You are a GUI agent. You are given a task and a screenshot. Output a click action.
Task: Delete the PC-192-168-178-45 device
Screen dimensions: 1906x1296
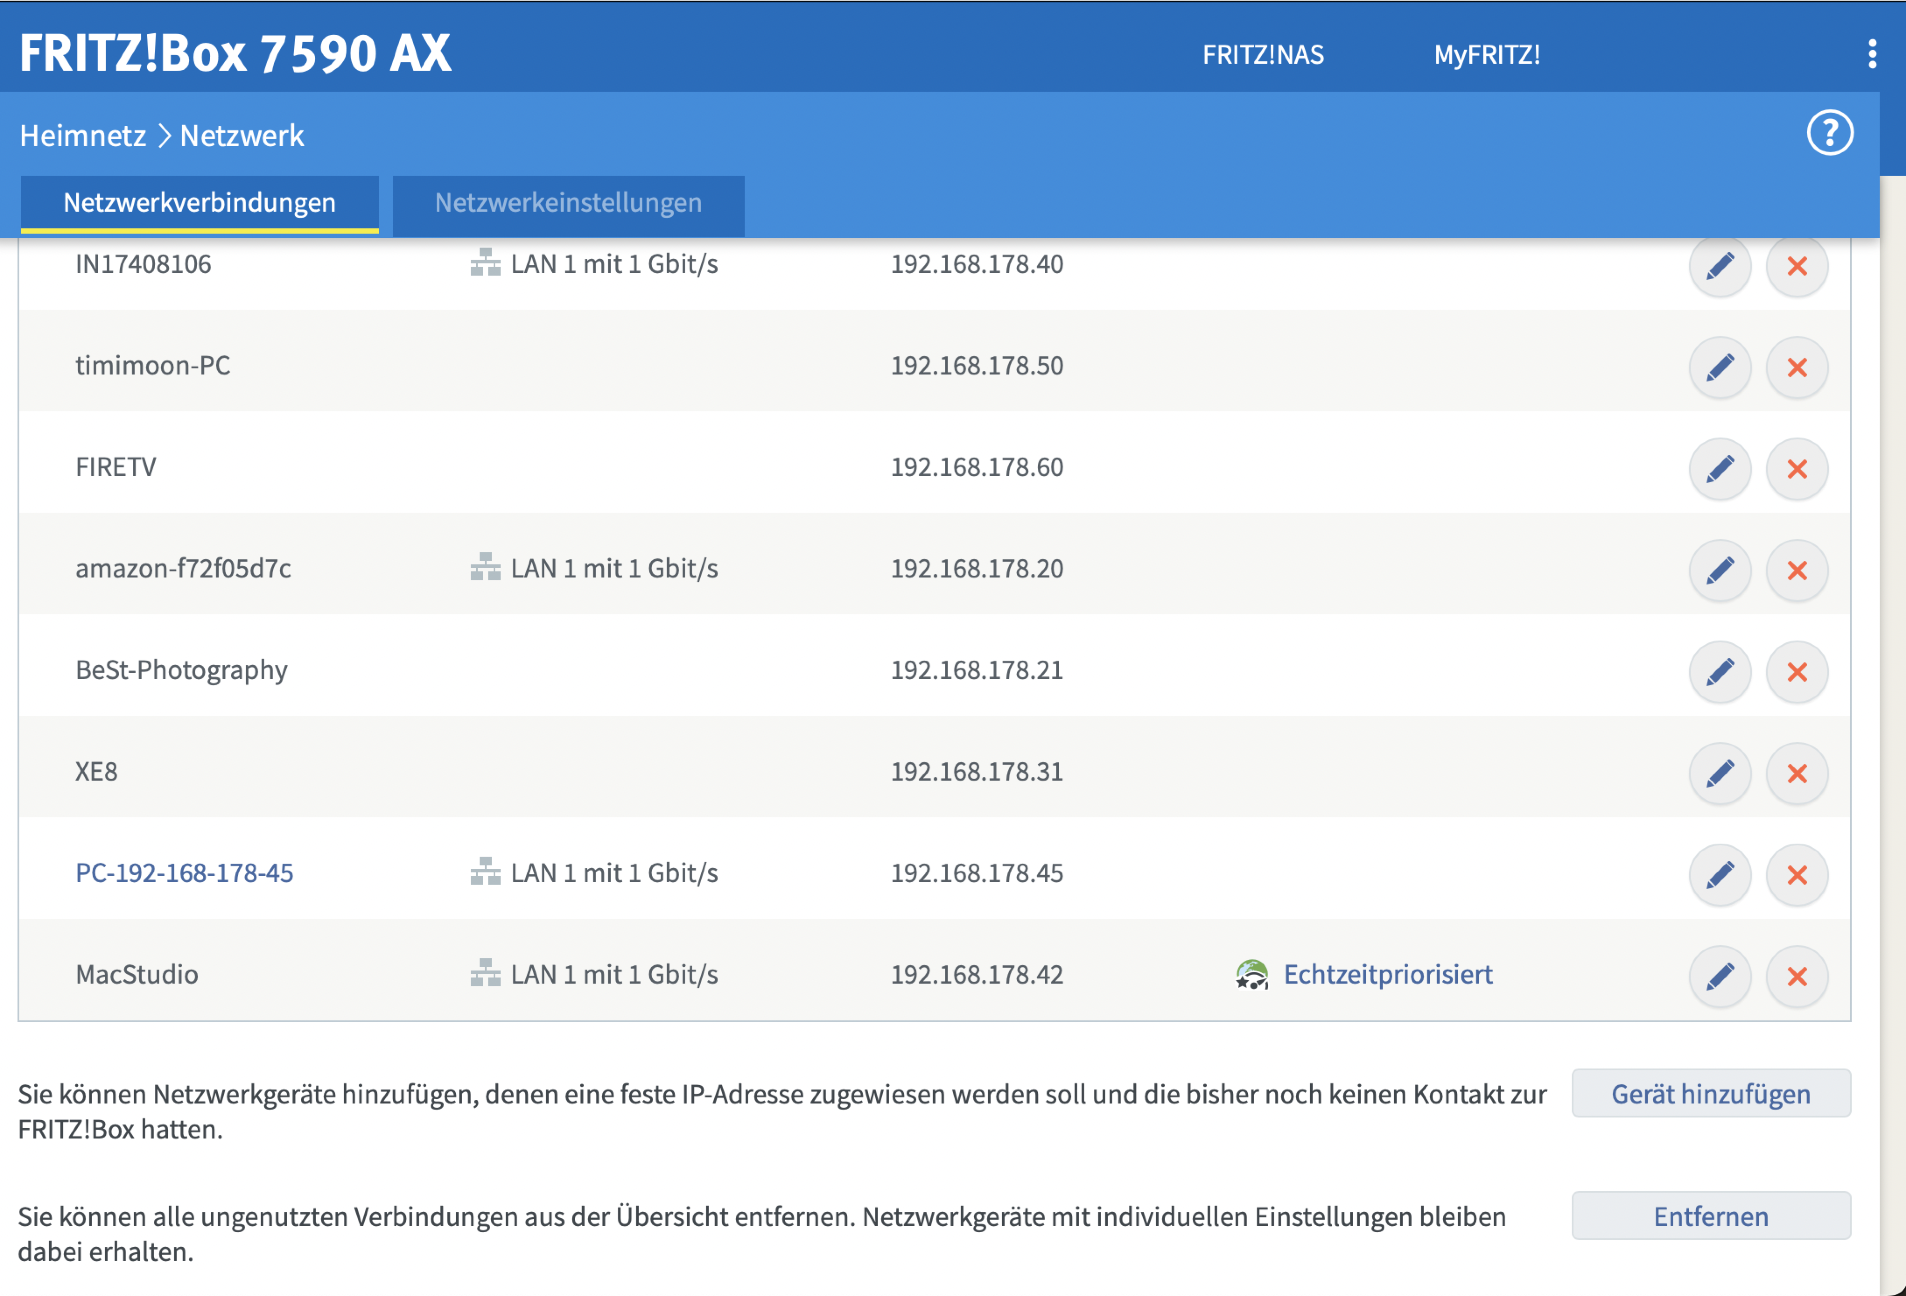[x=1797, y=875]
